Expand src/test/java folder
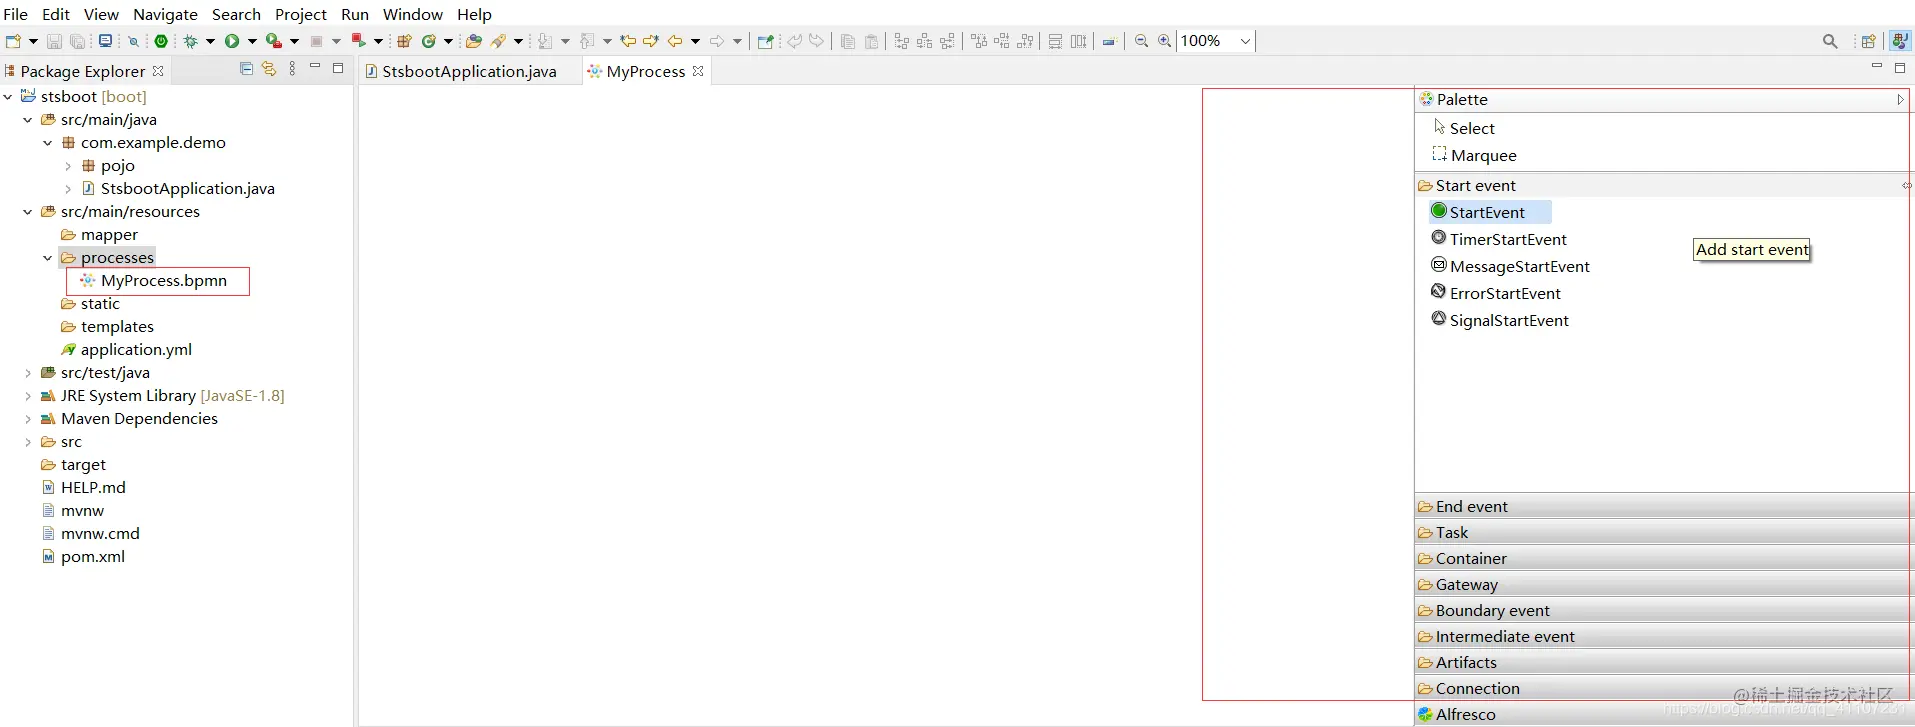The height and width of the screenshot is (727, 1915). tap(28, 373)
